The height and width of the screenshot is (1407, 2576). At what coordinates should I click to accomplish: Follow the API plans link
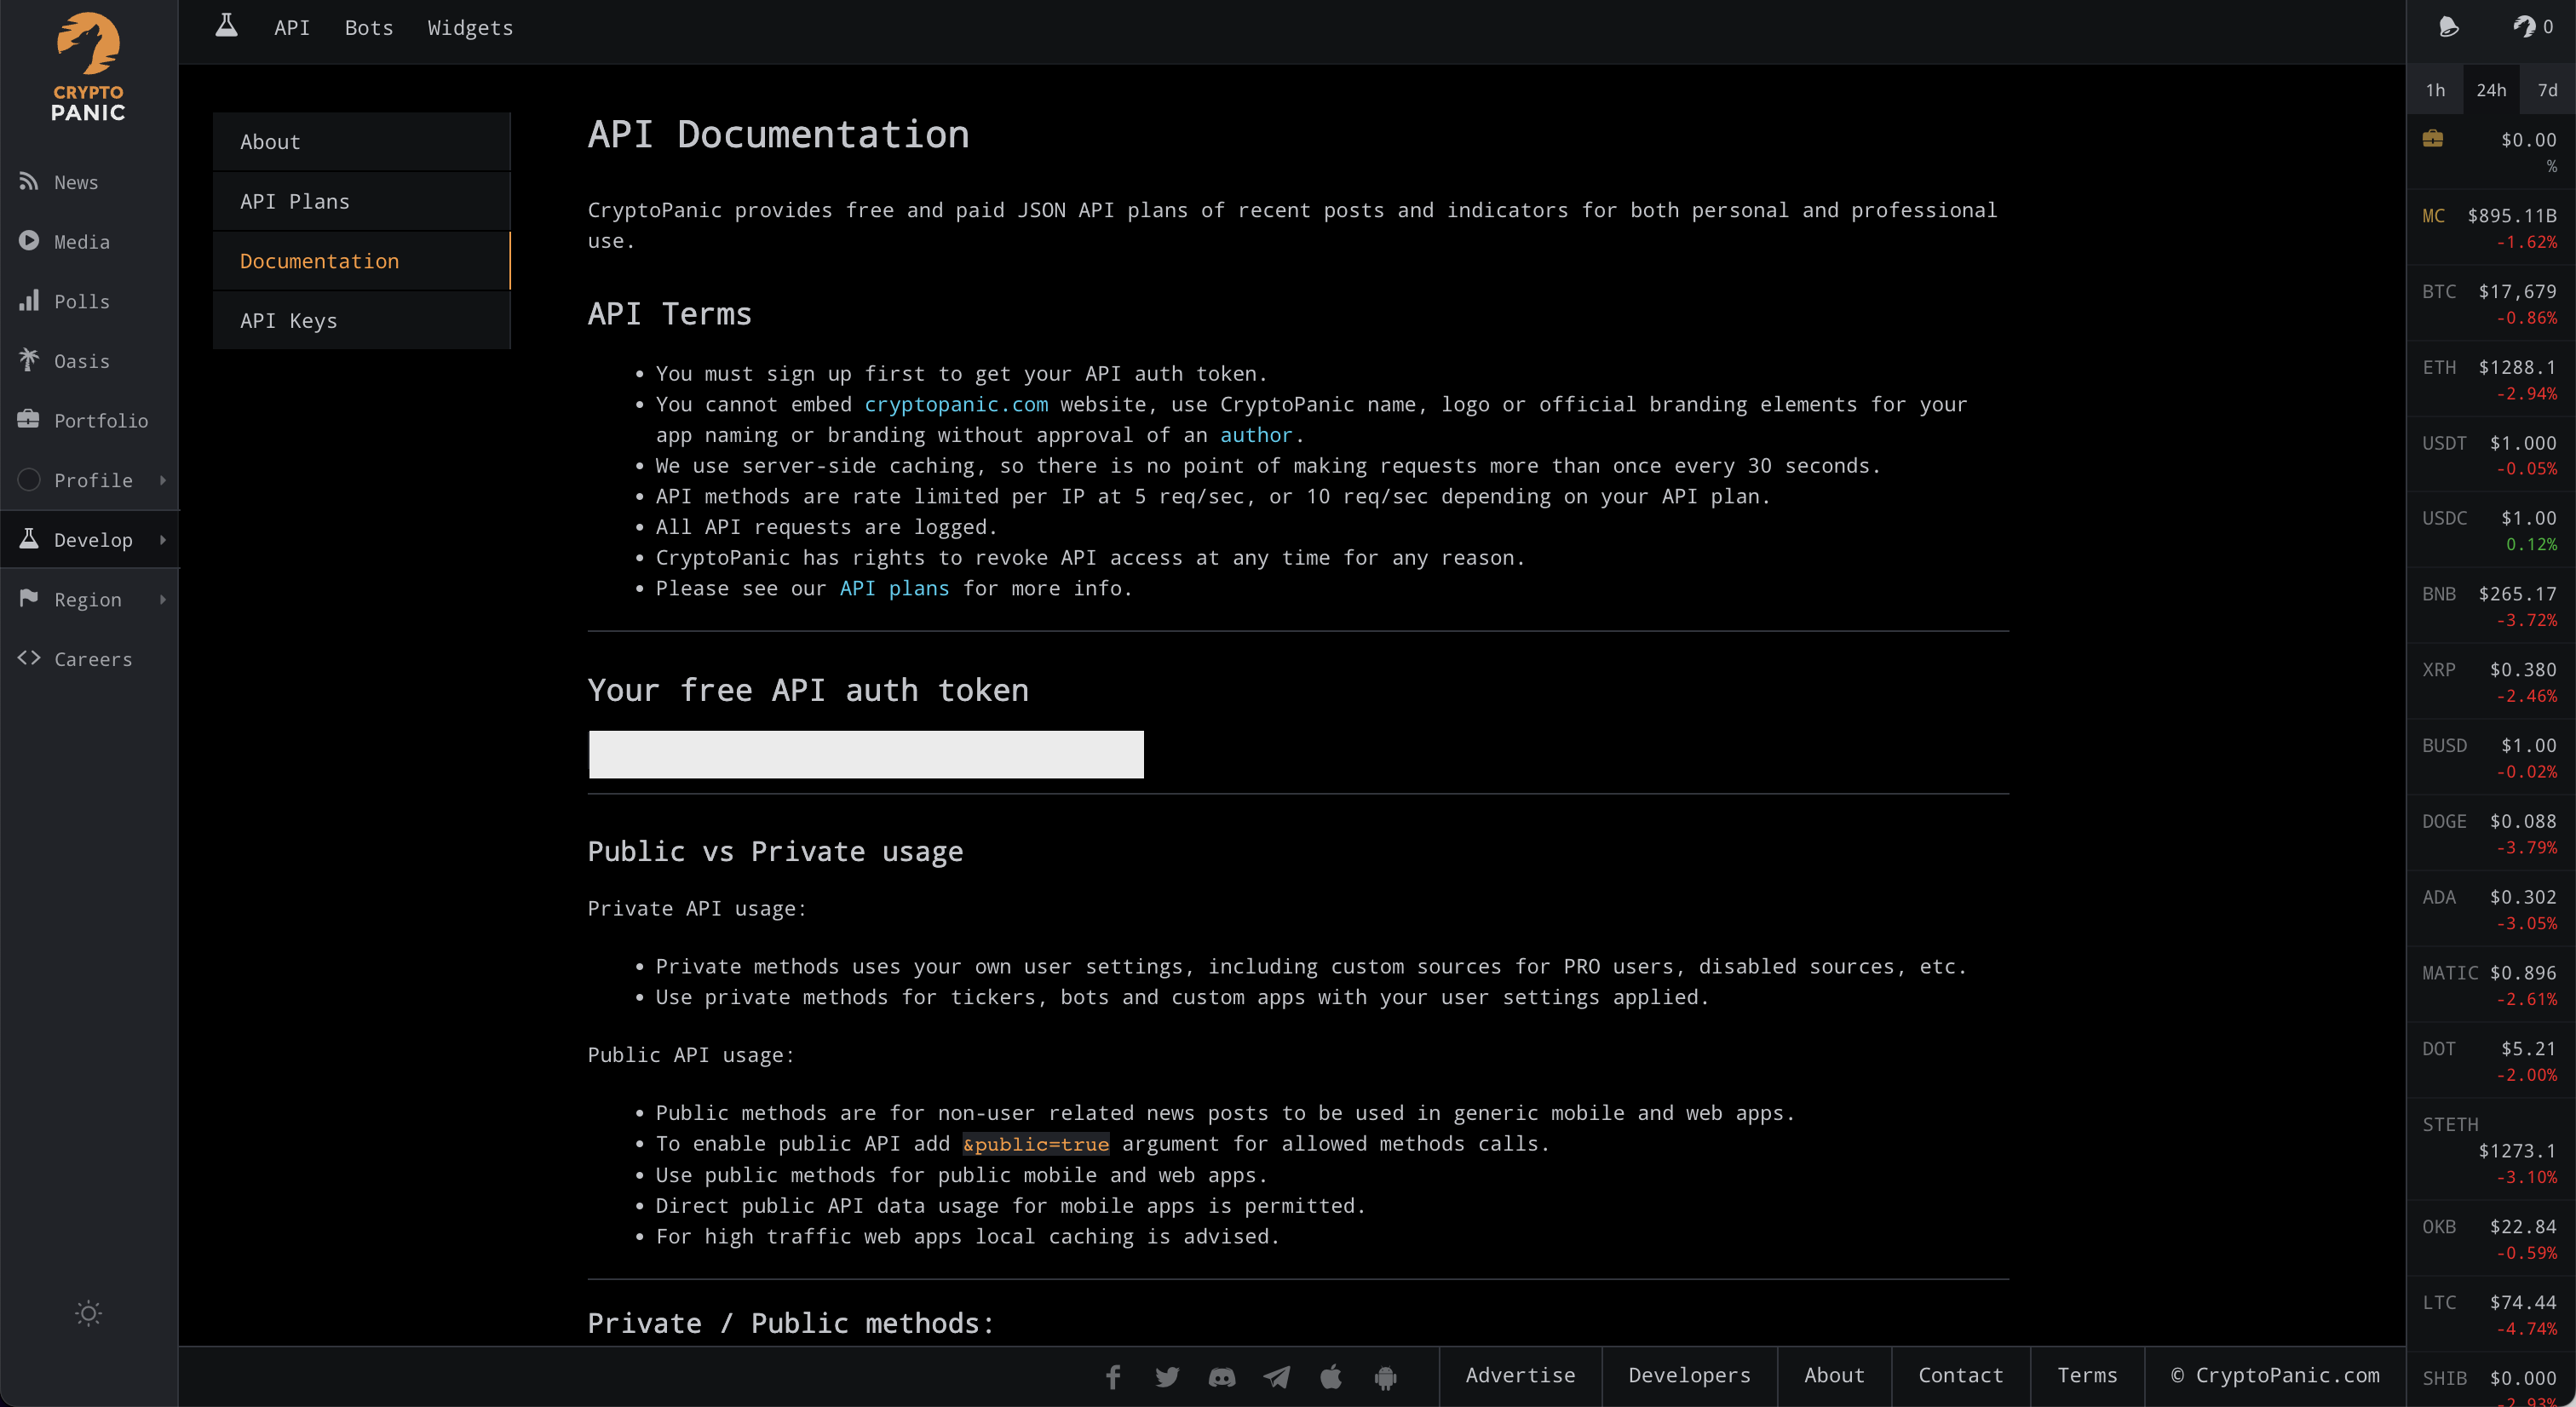click(894, 588)
